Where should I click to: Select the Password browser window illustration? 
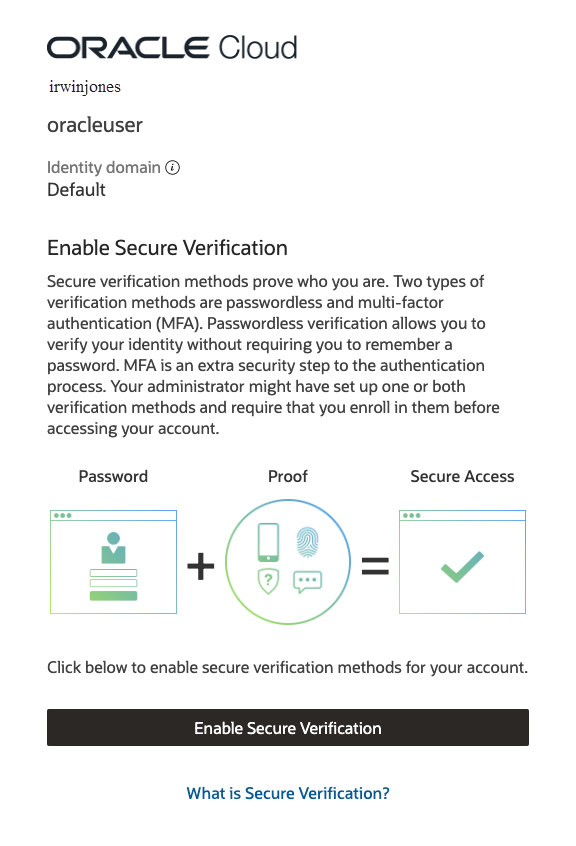pos(113,562)
